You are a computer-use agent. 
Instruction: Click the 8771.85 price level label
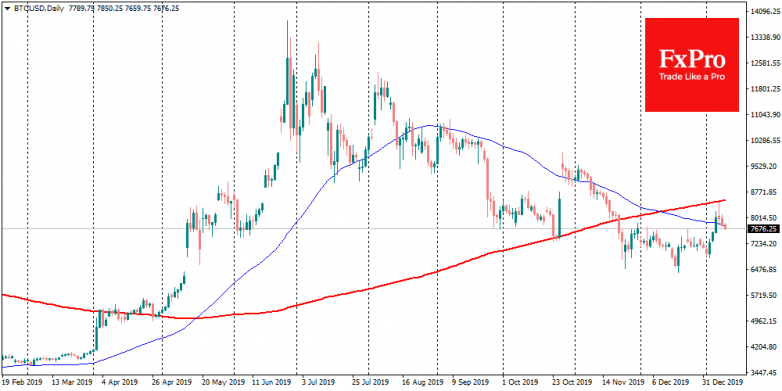click(x=764, y=192)
